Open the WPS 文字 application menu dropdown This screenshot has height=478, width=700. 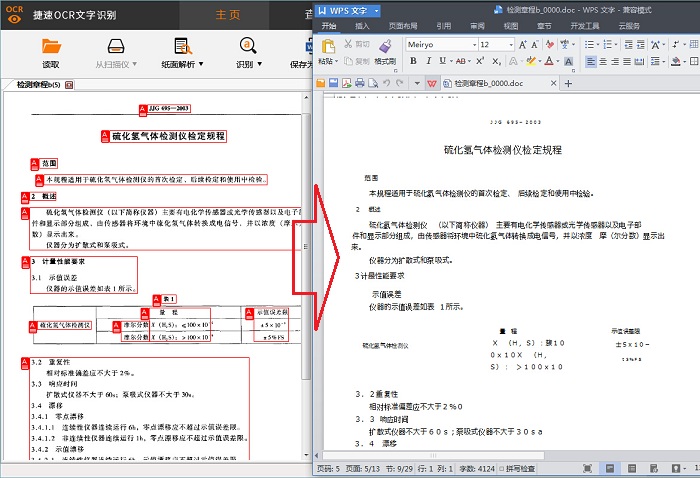(x=376, y=10)
